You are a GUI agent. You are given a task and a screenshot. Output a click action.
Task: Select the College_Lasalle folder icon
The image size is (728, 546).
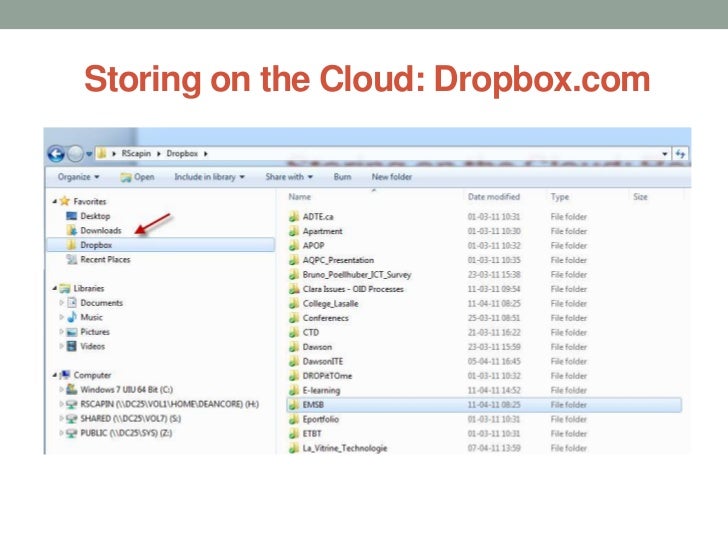click(293, 303)
